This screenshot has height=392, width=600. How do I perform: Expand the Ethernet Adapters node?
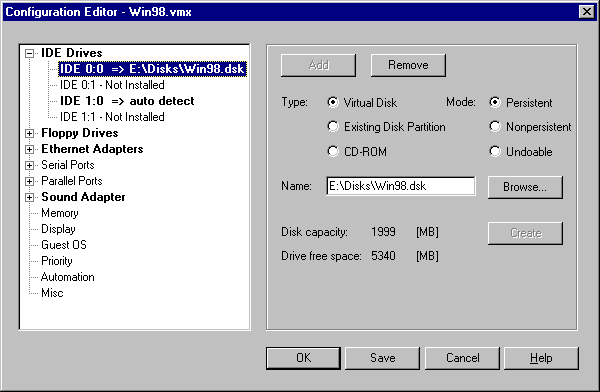pos(29,149)
